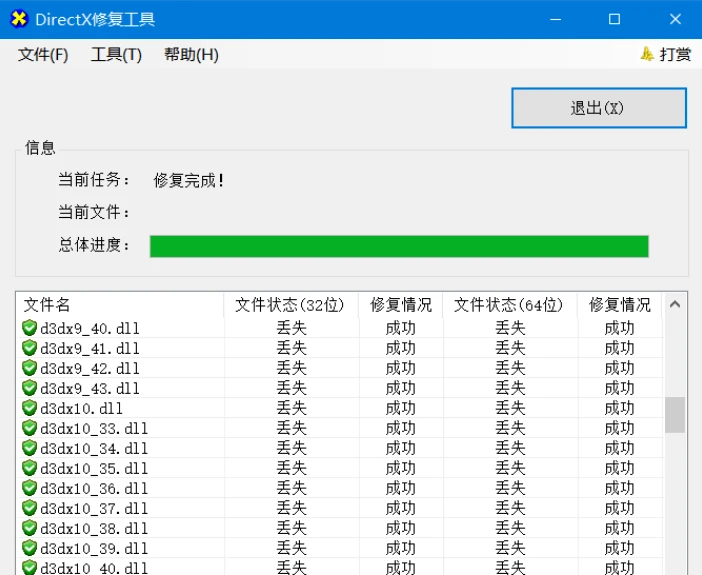The height and width of the screenshot is (575, 702).
Task: Click green shield icon beside d3dx9_40.dll
Action: pos(29,328)
